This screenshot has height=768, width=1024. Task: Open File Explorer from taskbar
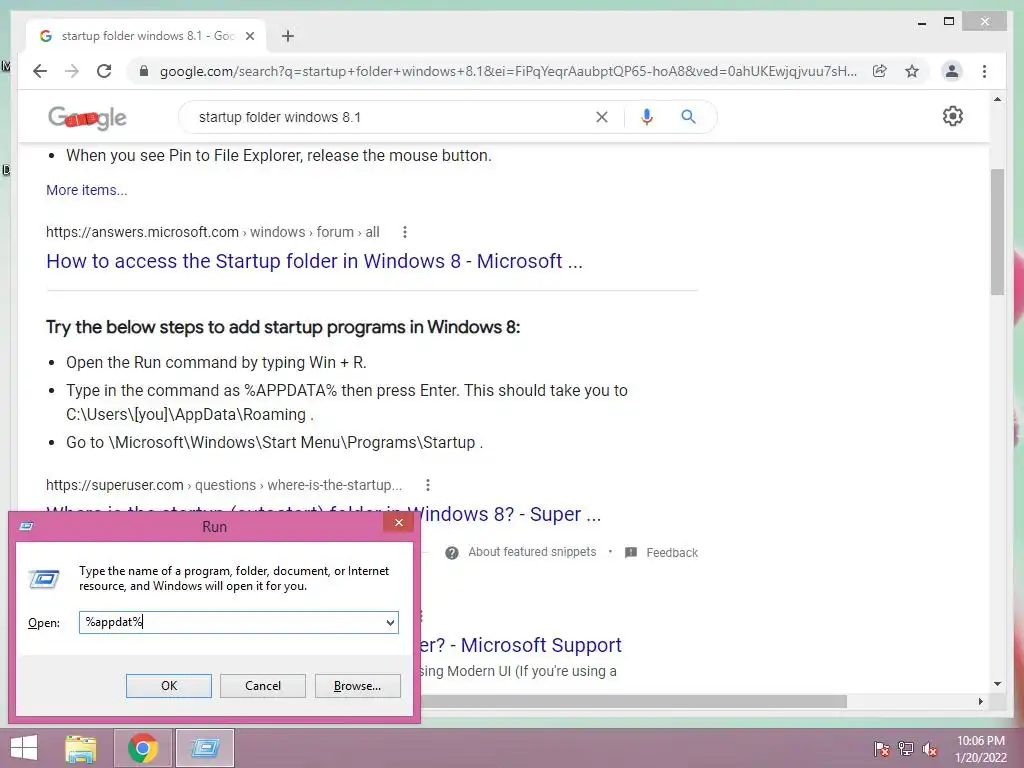pos(81,748)
